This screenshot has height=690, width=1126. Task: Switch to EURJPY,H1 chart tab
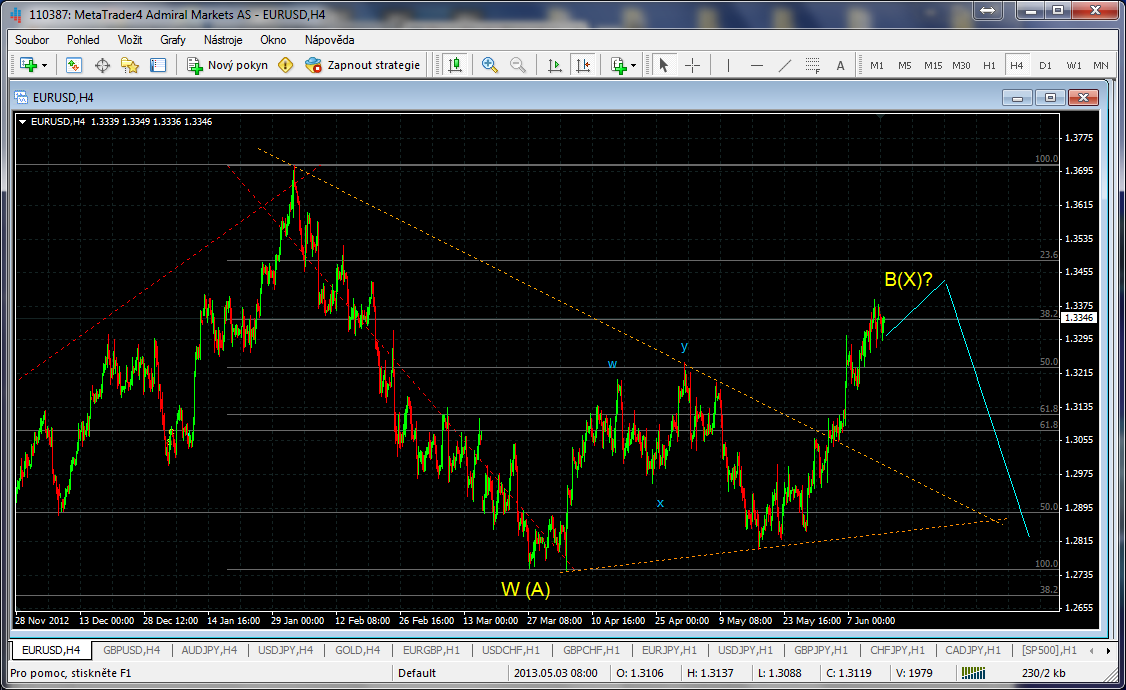coord(669,650)
